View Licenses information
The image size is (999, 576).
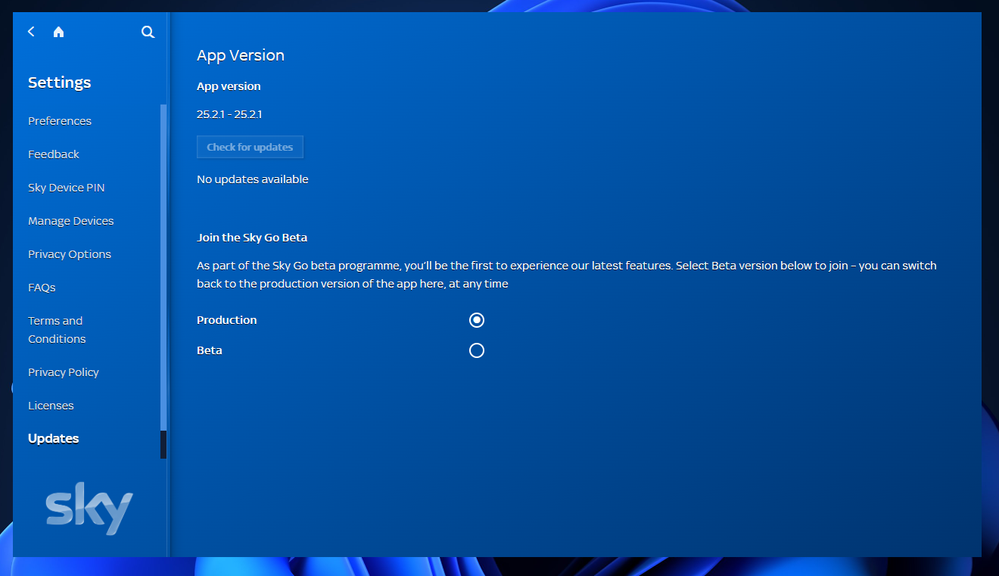(x=51, y=406)
